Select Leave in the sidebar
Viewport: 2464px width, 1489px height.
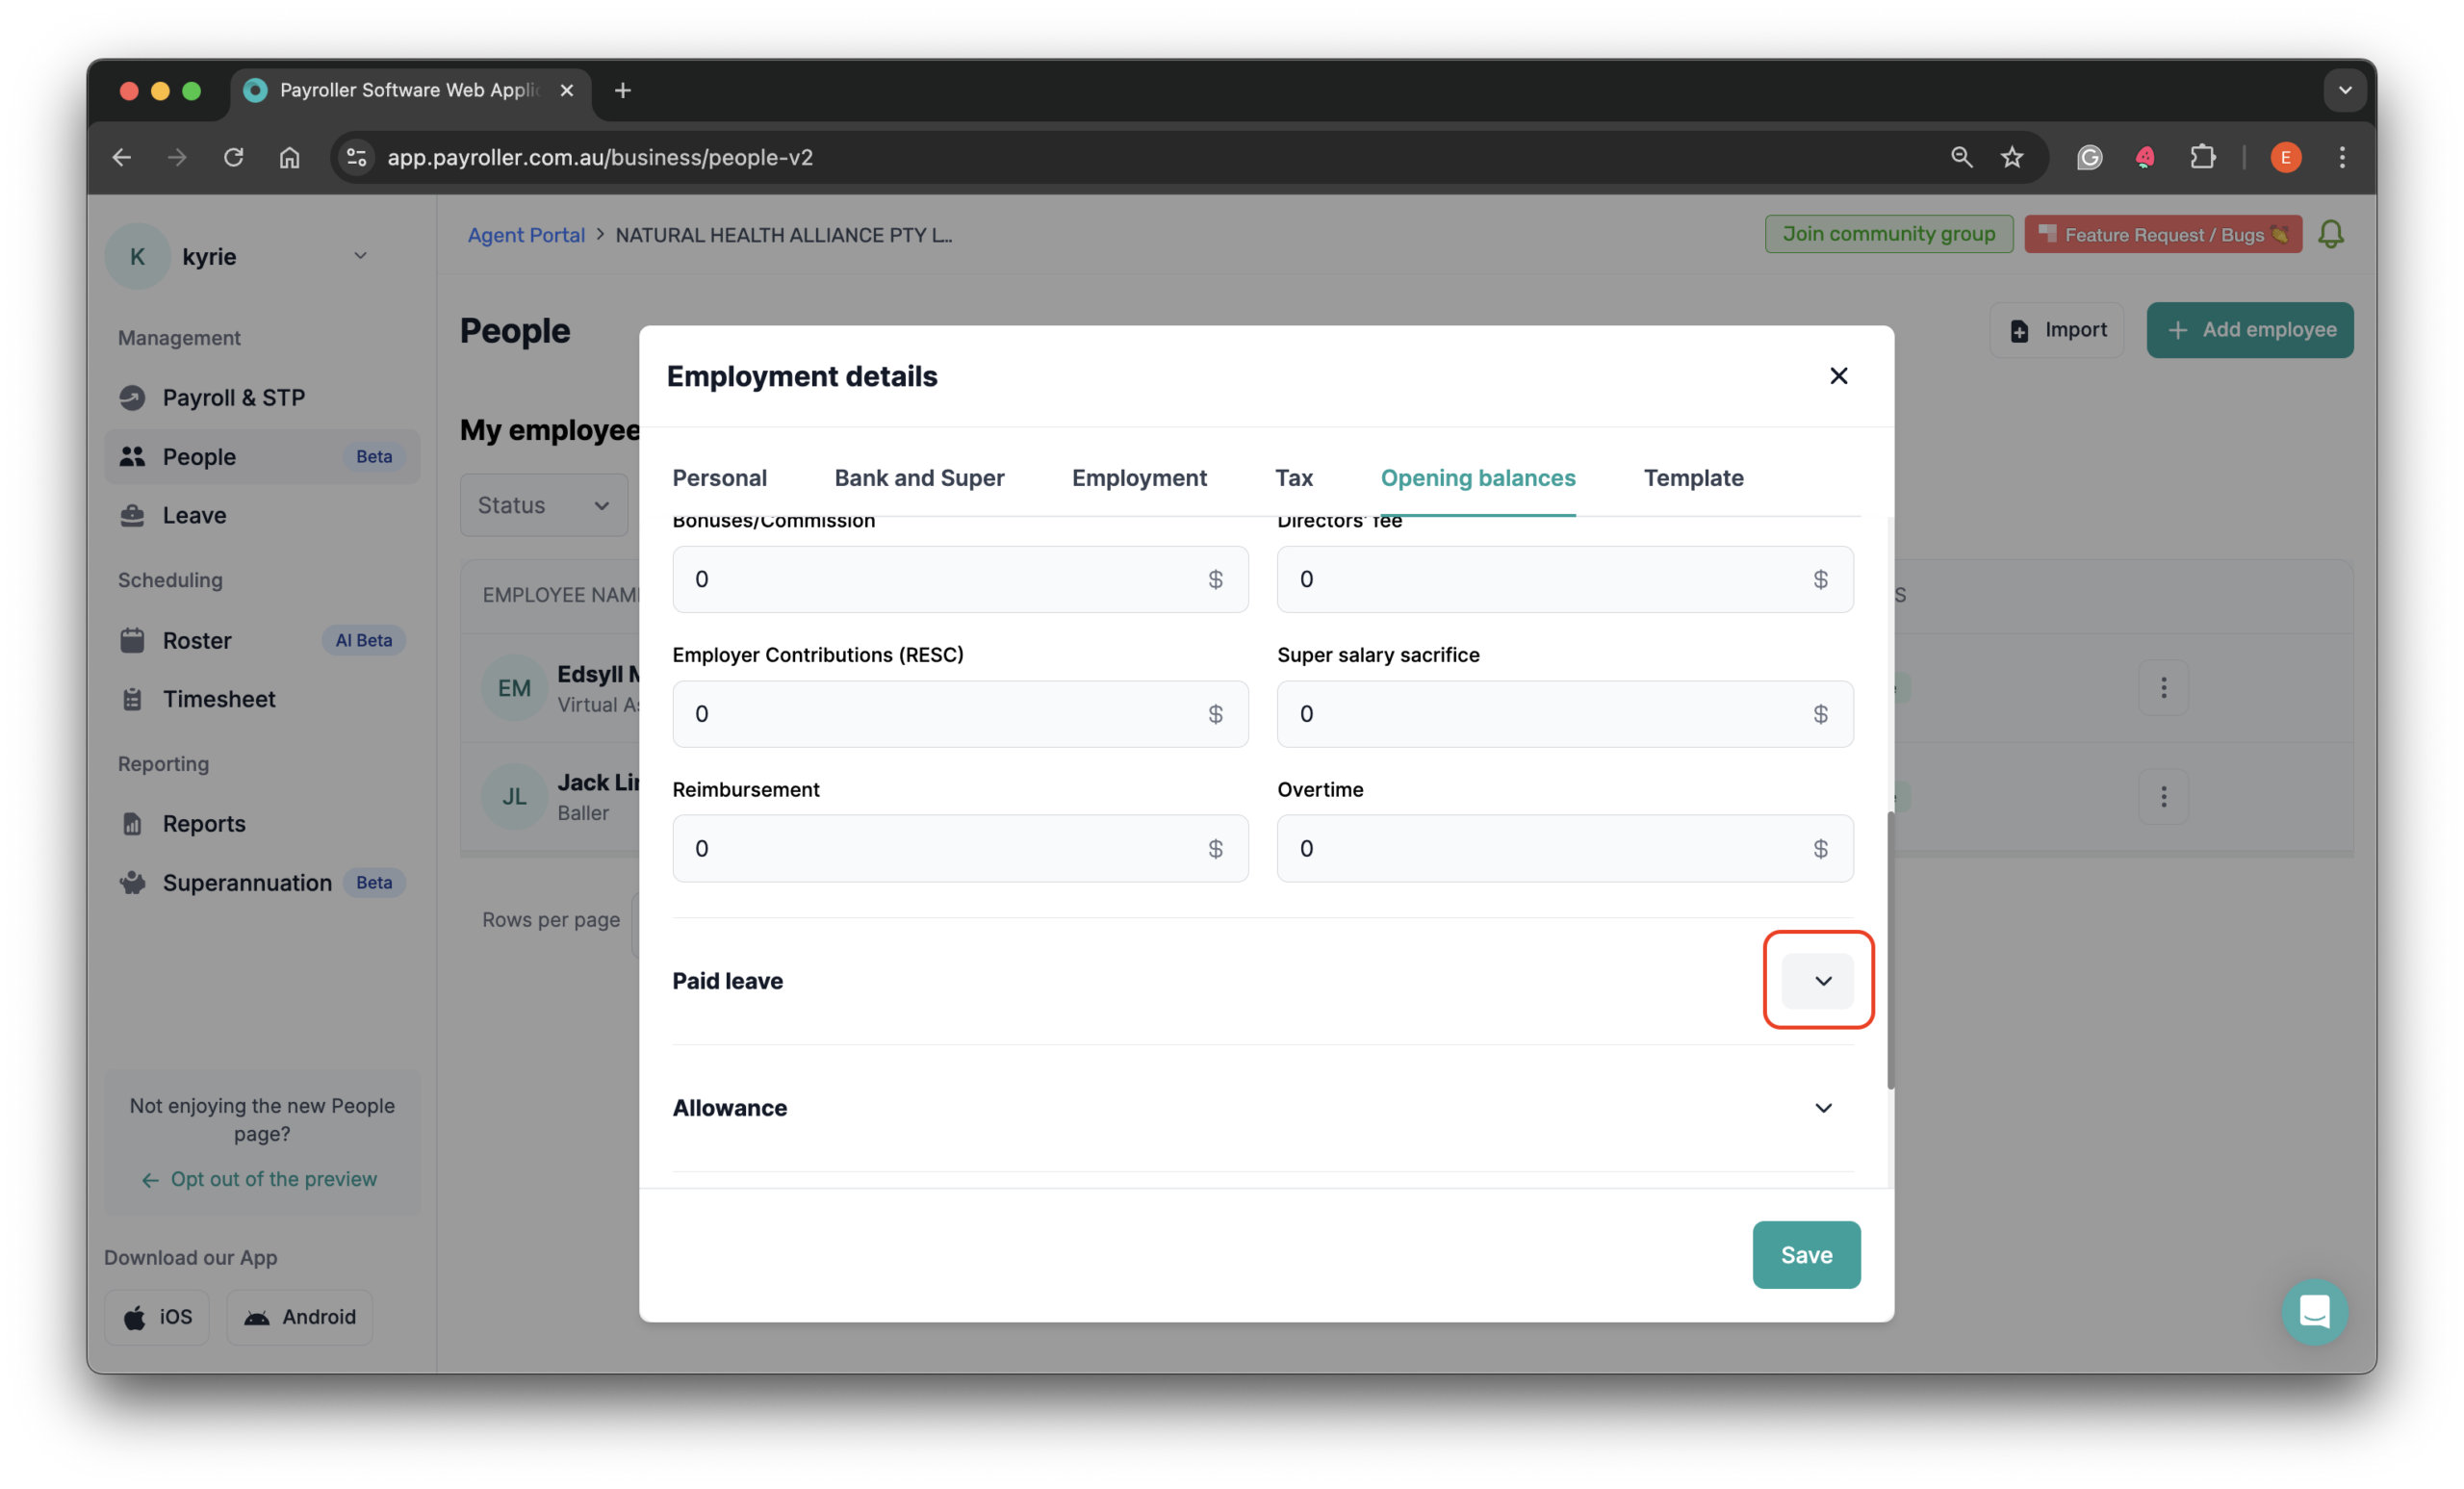(194, 515)
